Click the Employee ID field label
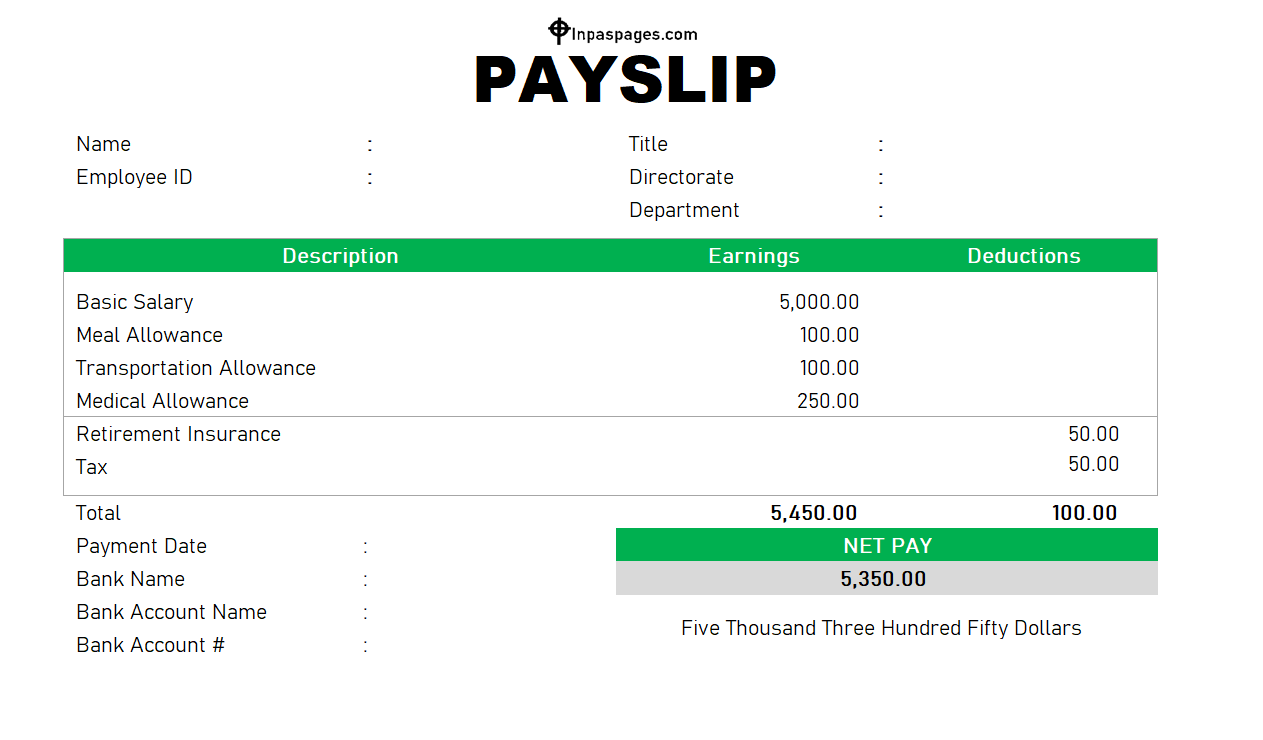The image size is (1263, 740). [134, 177]
